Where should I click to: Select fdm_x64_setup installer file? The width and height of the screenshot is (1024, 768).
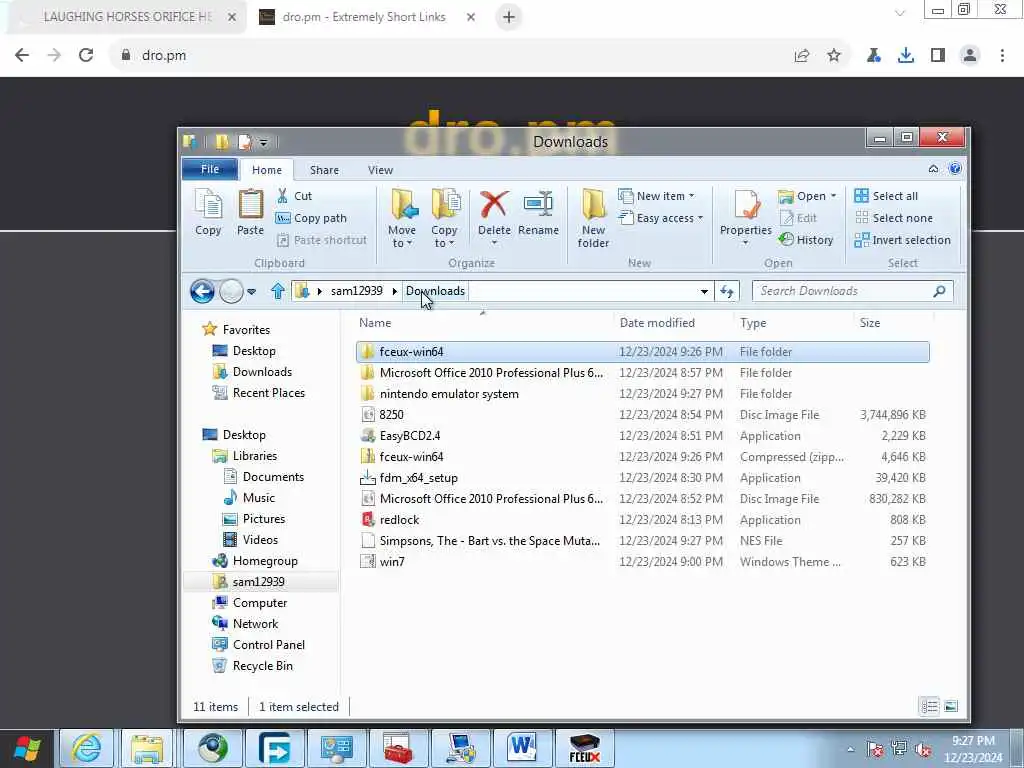643,477
